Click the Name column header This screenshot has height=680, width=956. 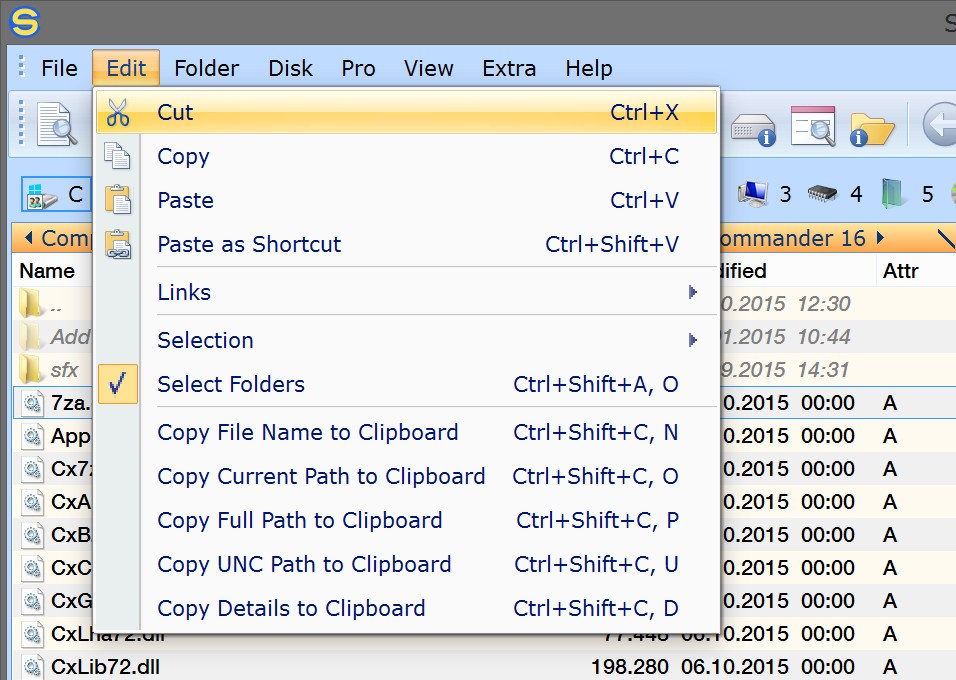47,271
